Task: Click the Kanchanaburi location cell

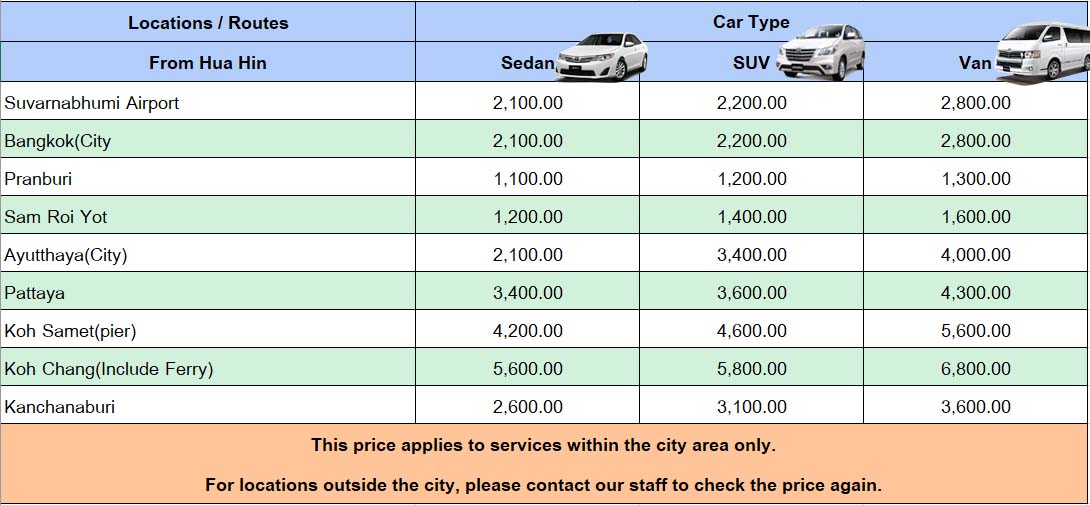Action: point(60,407)
